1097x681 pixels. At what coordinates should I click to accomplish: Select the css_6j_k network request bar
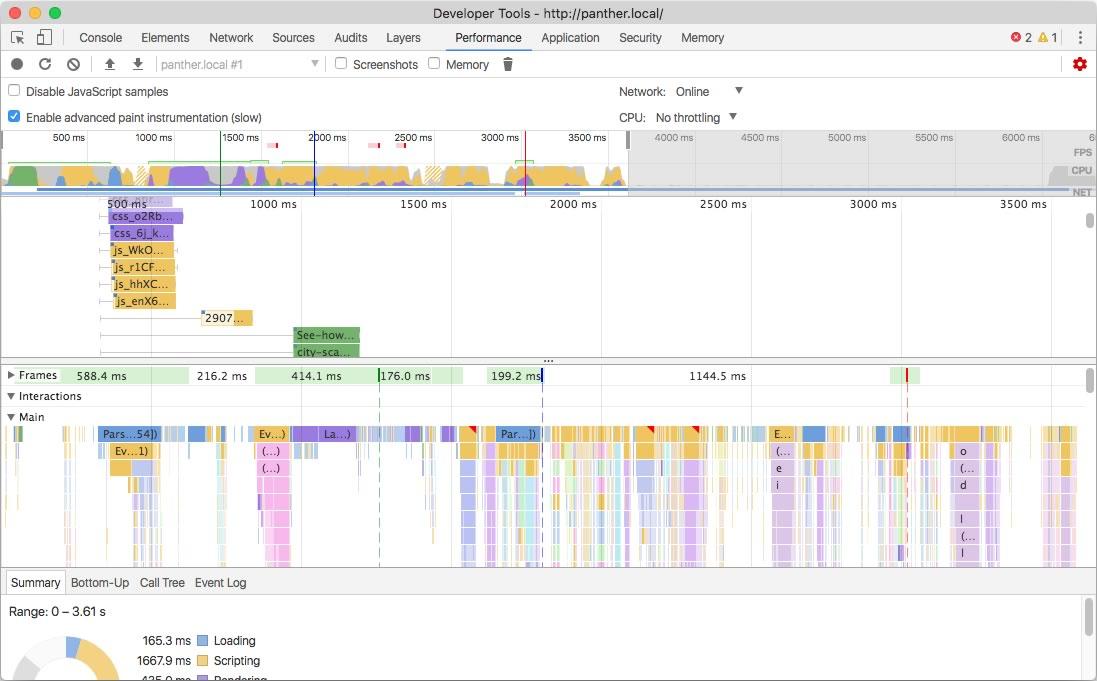point(141,233)
